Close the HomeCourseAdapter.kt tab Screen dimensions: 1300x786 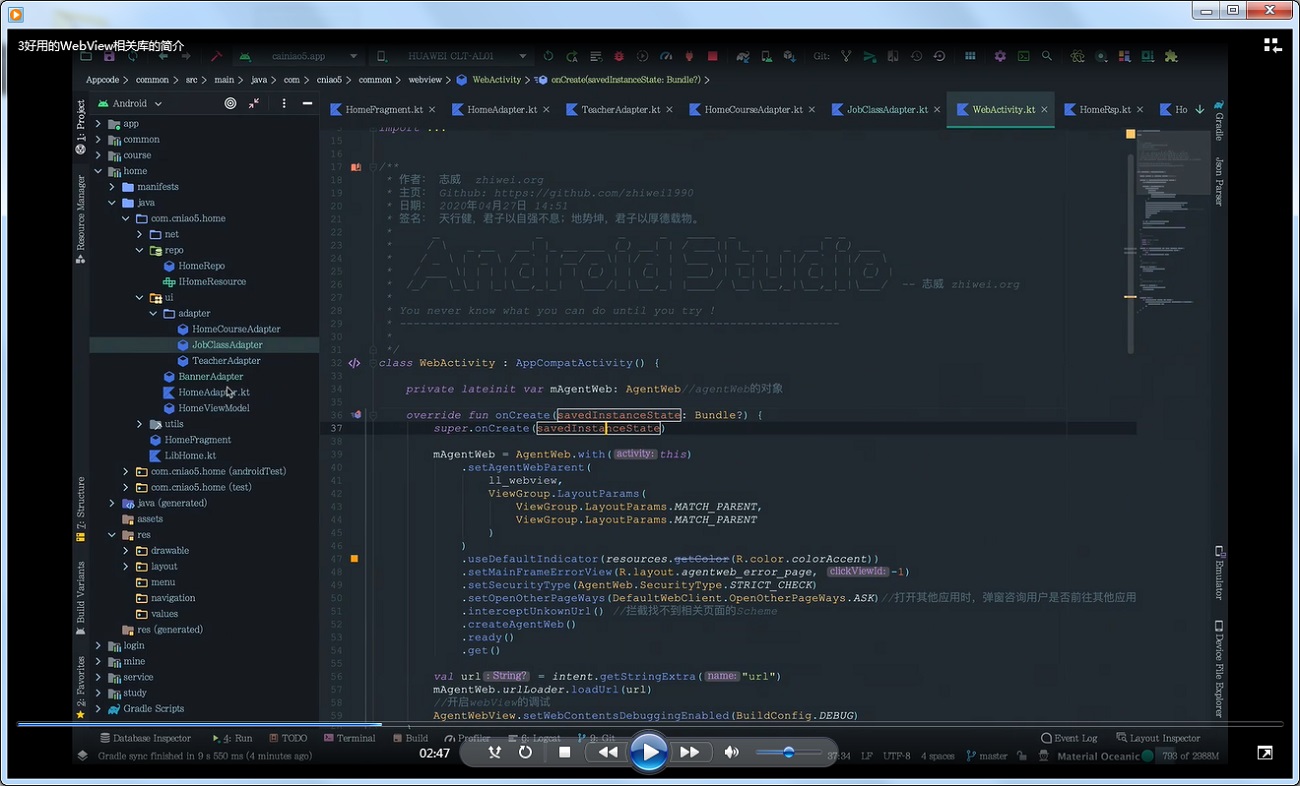(x=811, y=109)
